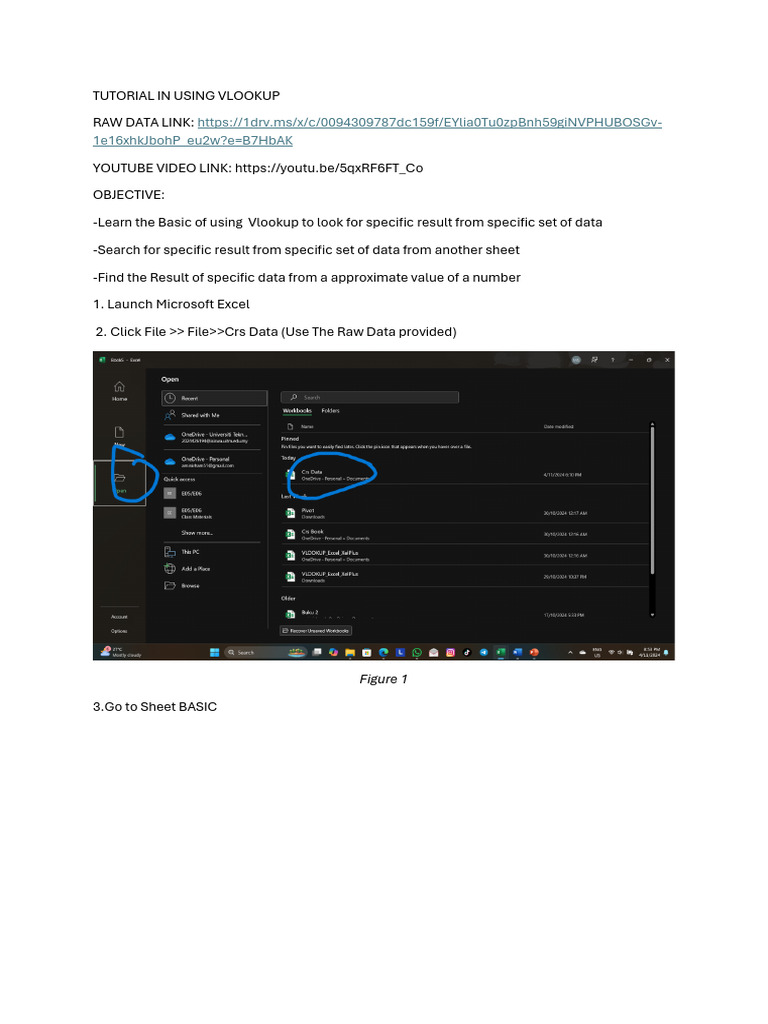Open the raw data OneDrive hyperlink

[x=377, y=131]
